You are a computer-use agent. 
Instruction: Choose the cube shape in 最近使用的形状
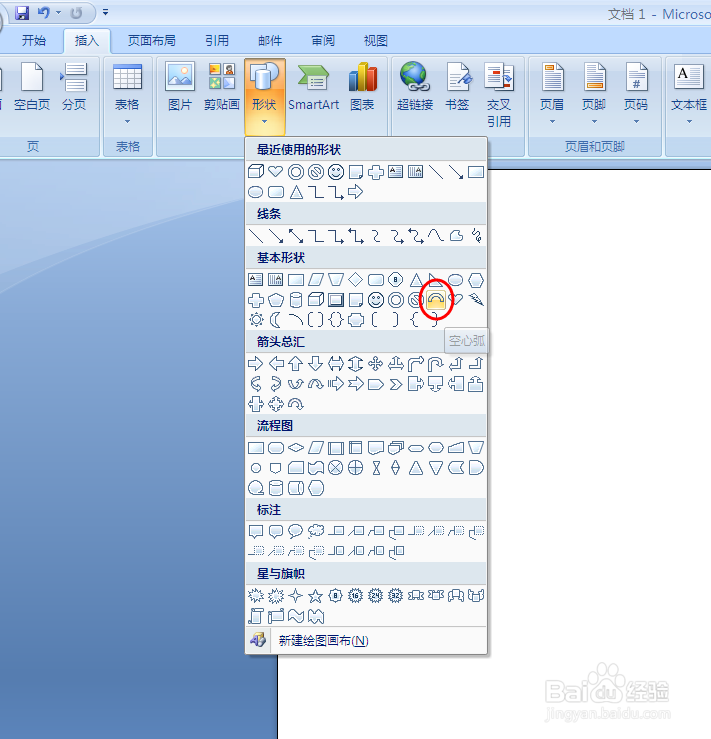pos(256,172)
